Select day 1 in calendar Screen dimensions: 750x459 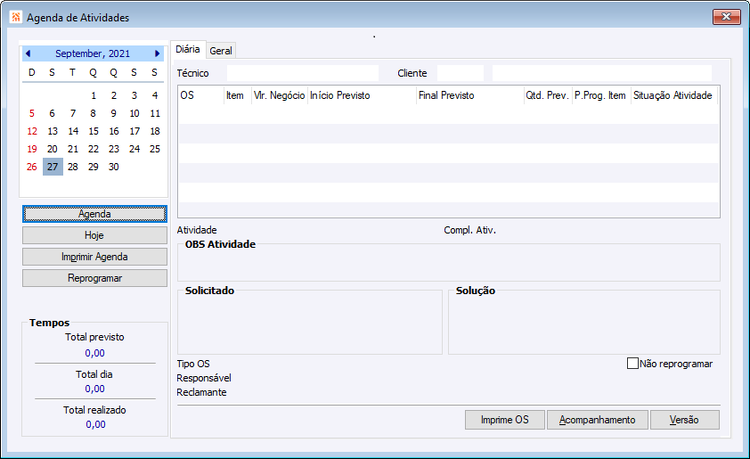(93, 96)
